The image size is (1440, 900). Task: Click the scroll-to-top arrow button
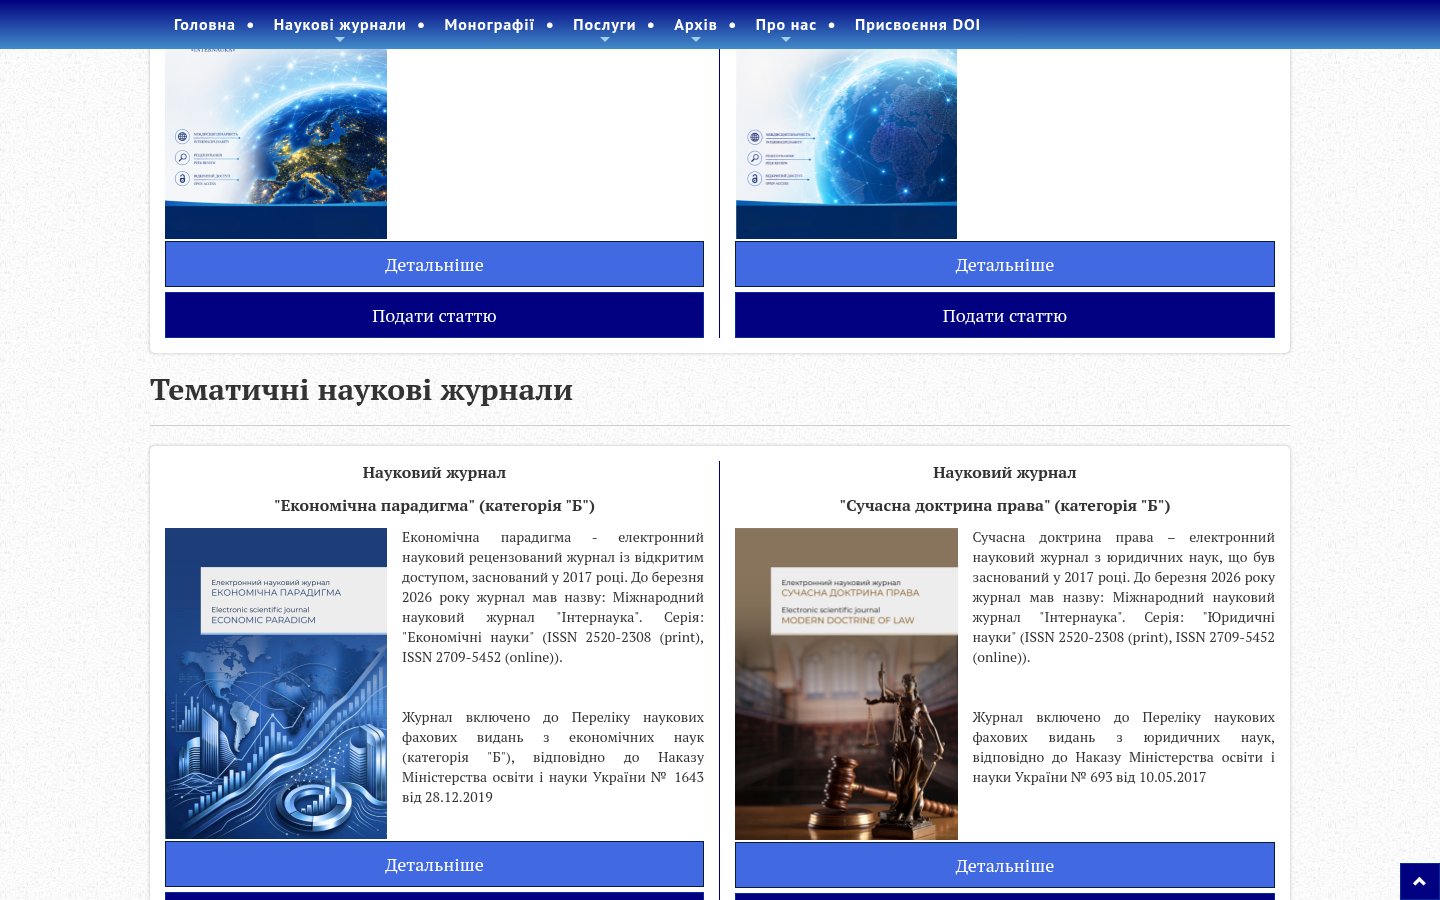tap(1419, 881)
